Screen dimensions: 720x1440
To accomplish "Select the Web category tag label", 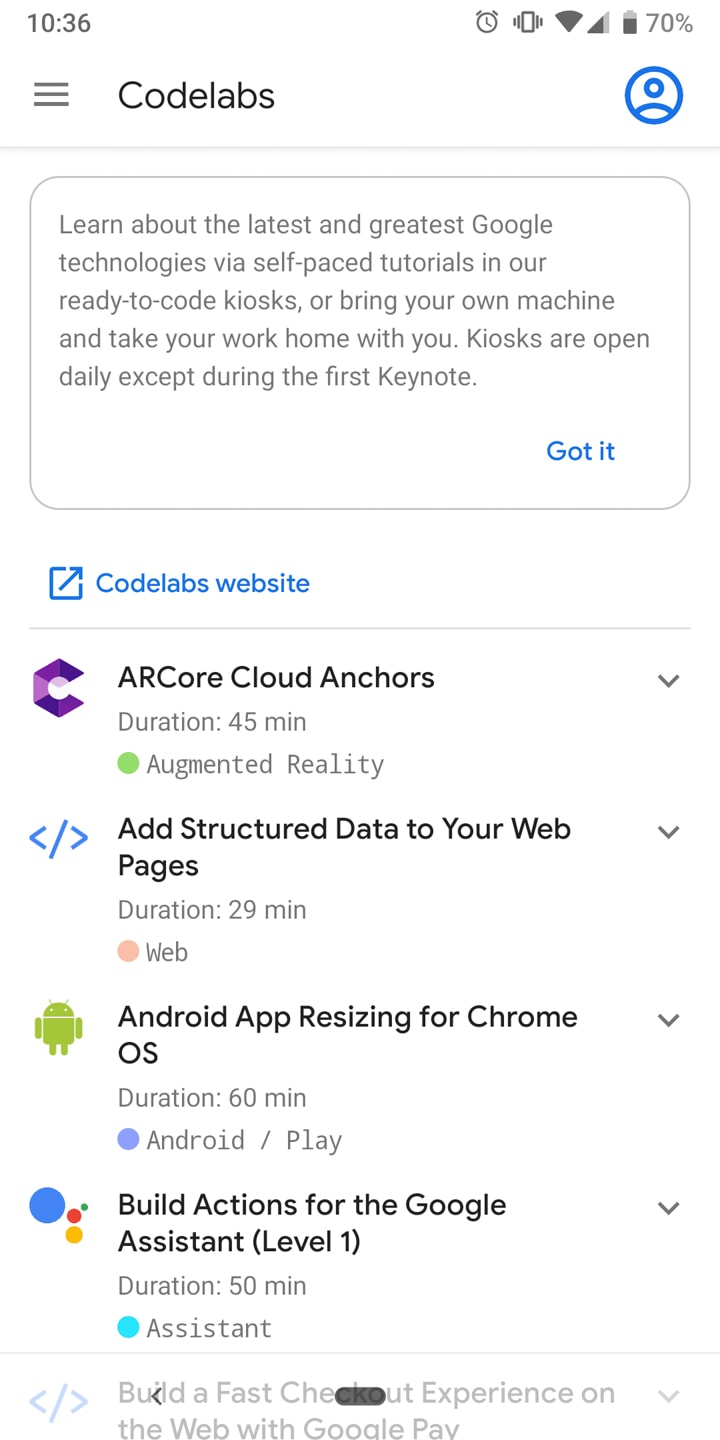I will [x=167, y=952].
